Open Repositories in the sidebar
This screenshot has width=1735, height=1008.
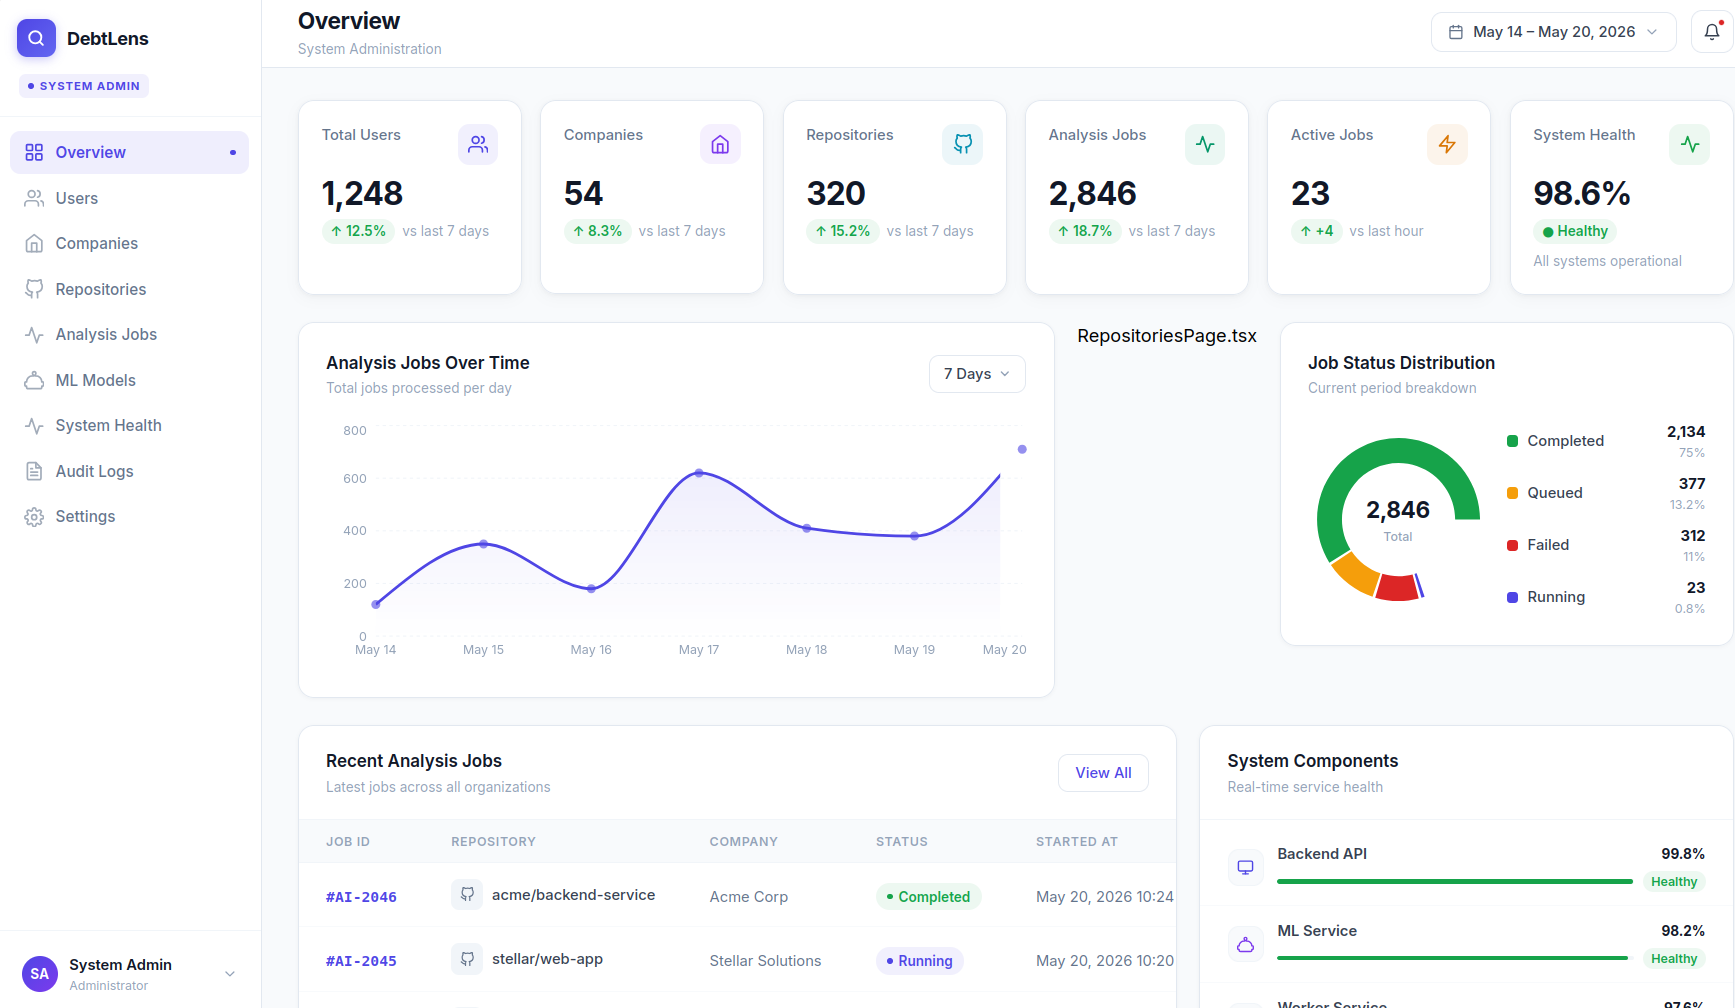(129, 289)
